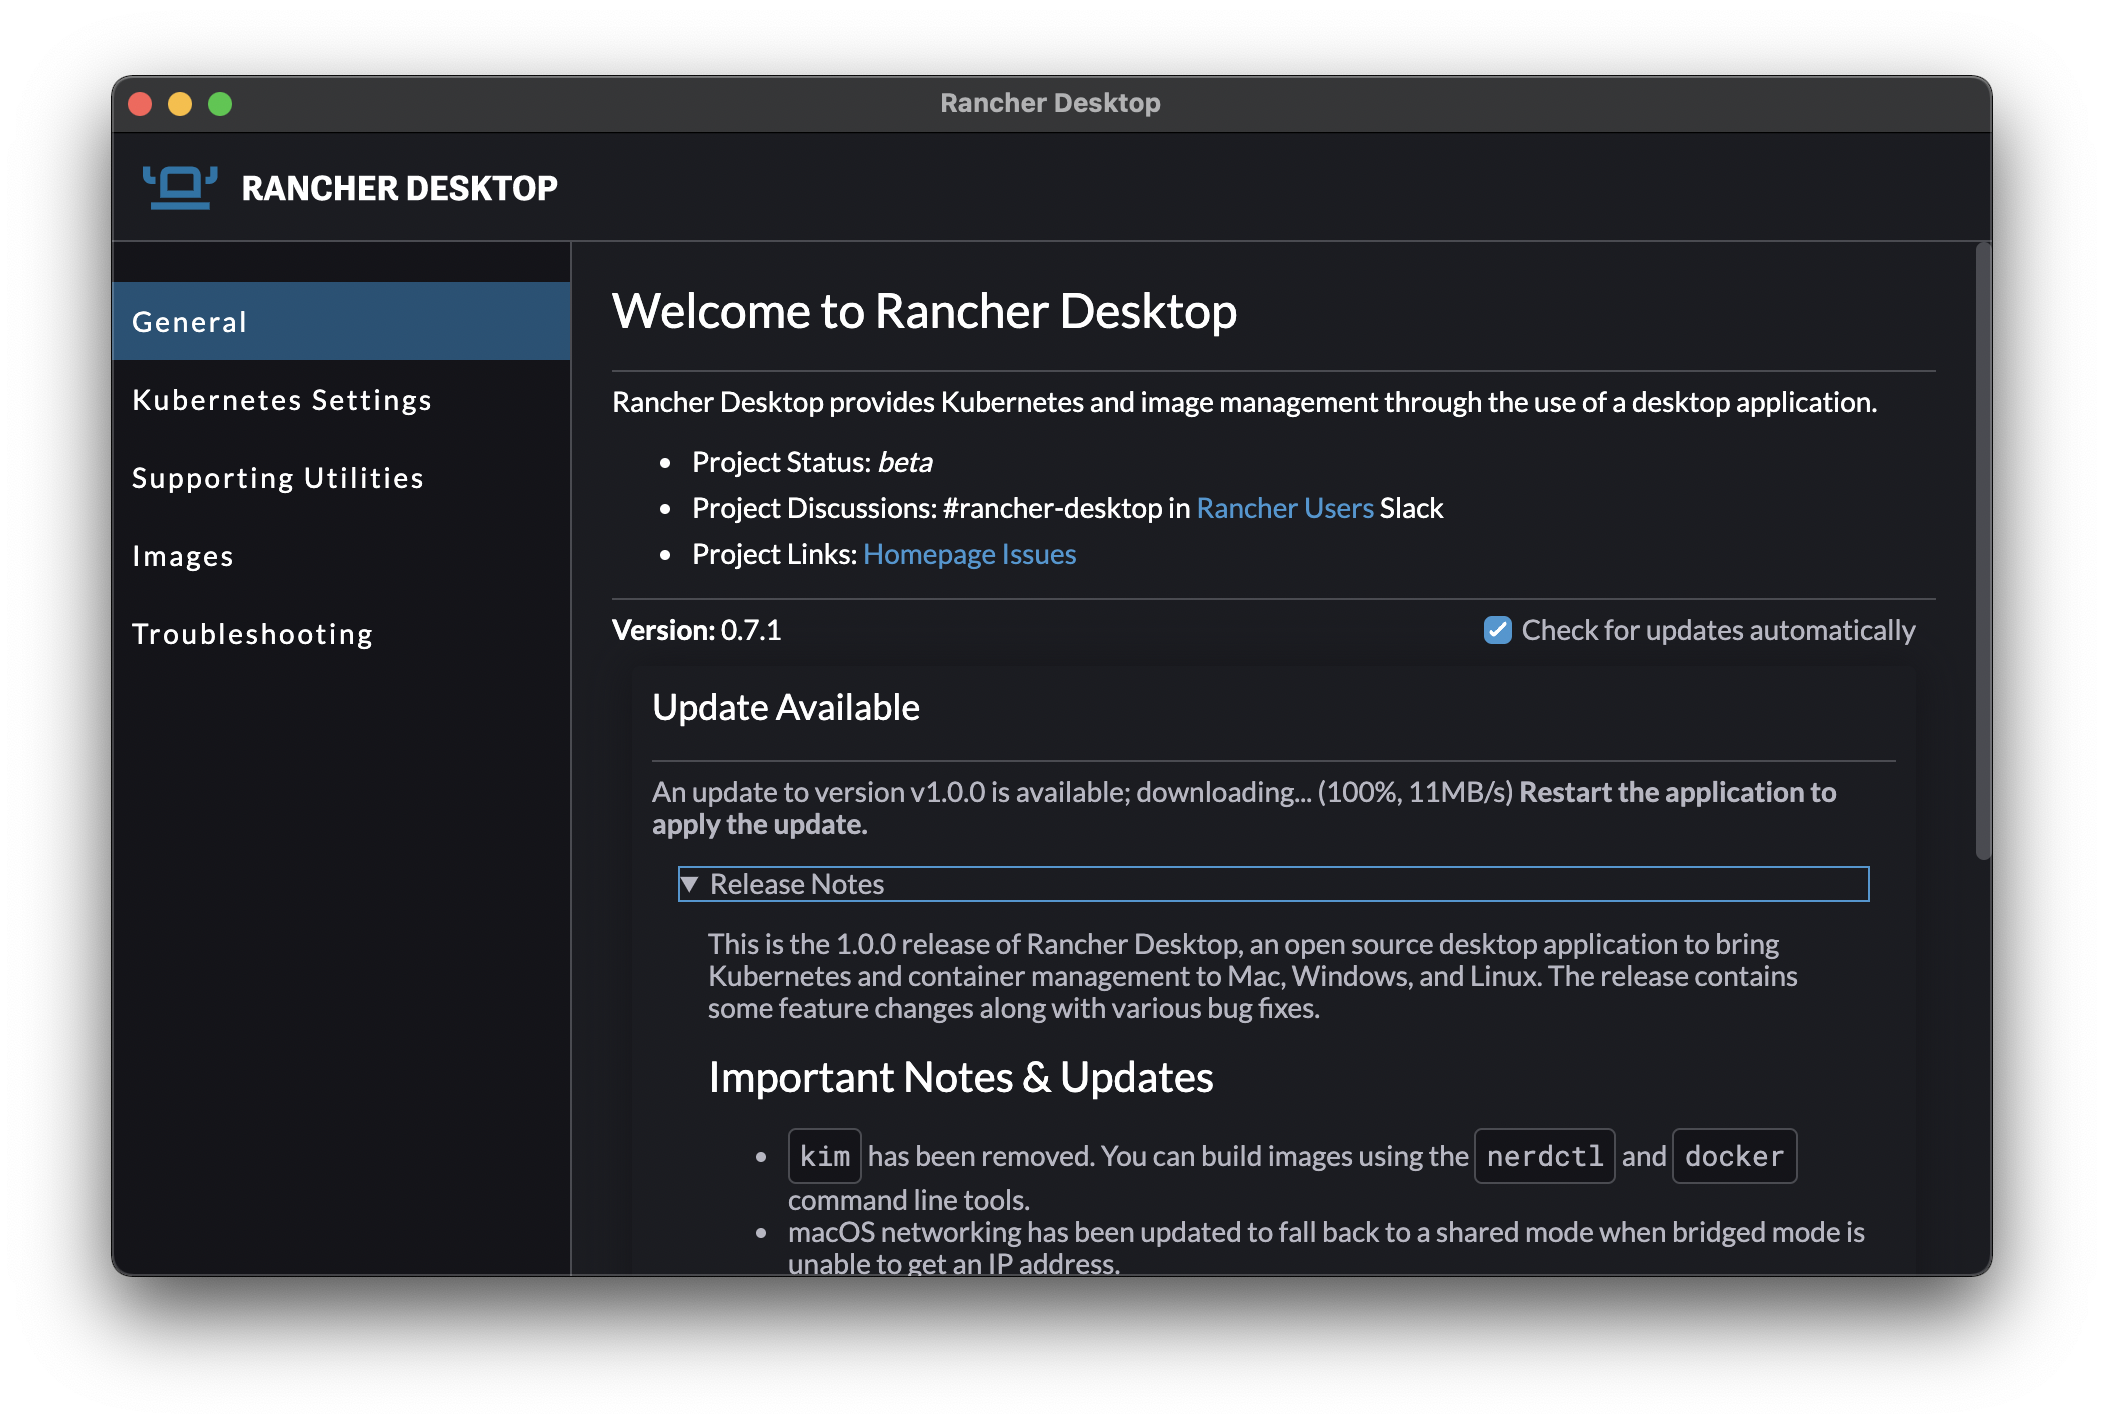Disable Check for updates automatically checkbox
The width and height of the screenshot is (2104, 1424).
(1497, 630)
